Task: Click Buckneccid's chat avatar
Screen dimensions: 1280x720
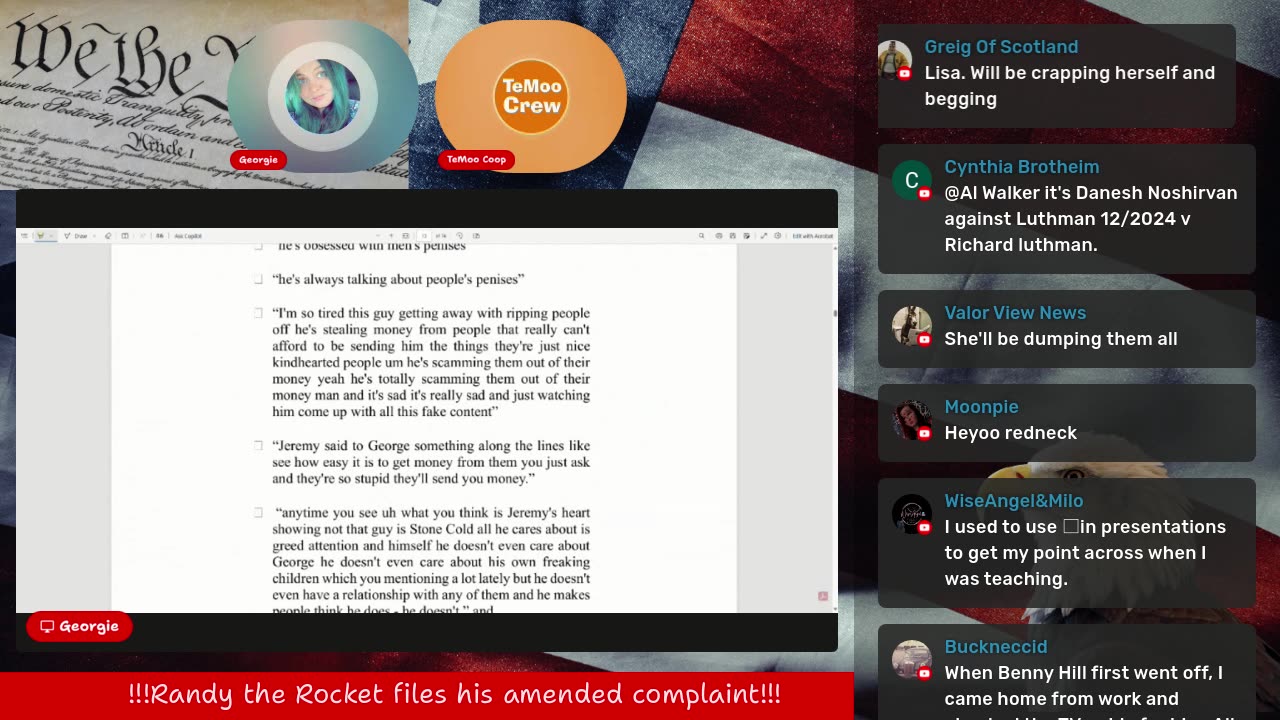Action: pyautogui.click(x=911, y=660)
